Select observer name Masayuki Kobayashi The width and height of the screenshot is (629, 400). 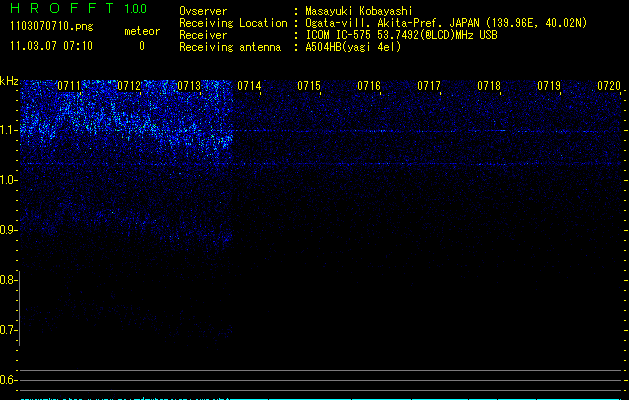(x=359, y=11)
